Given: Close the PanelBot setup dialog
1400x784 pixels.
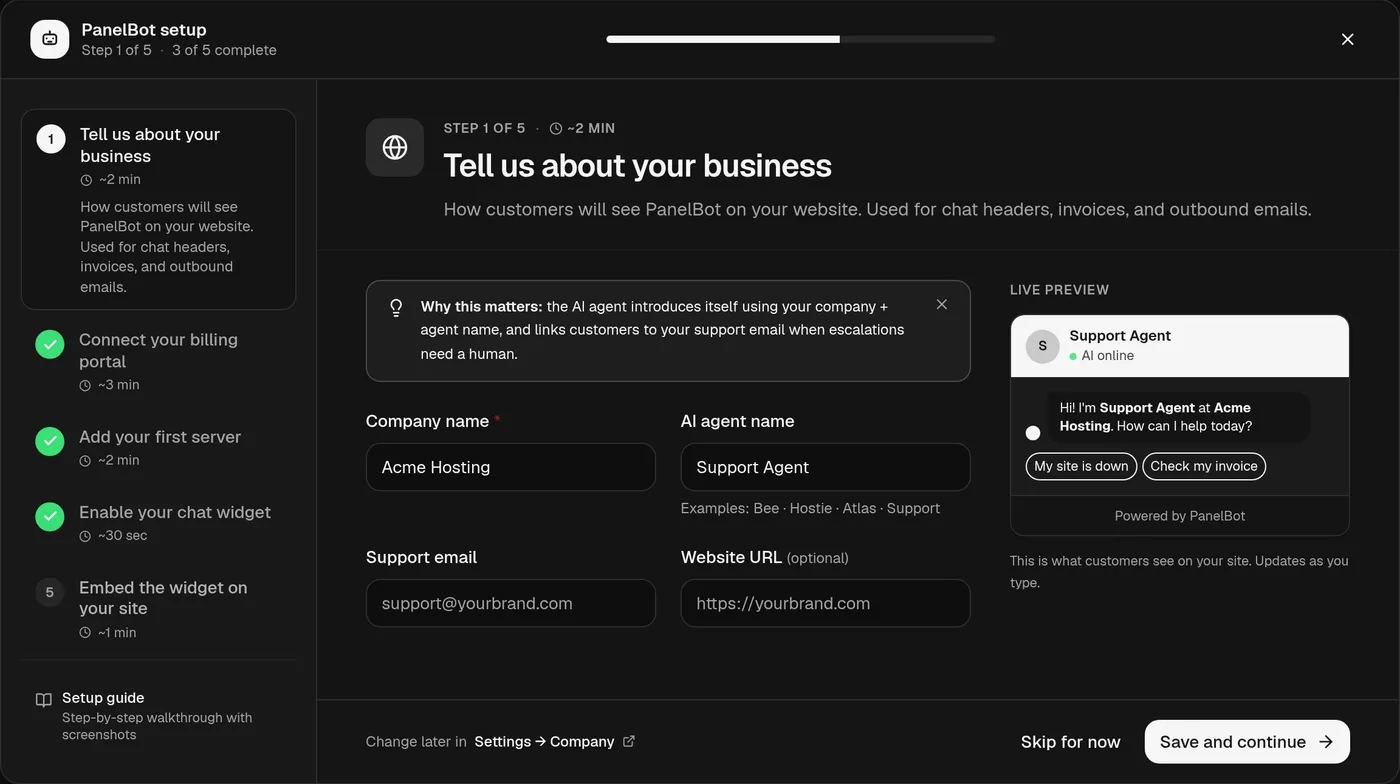Looking at the screenshot, I should 1348,39.
